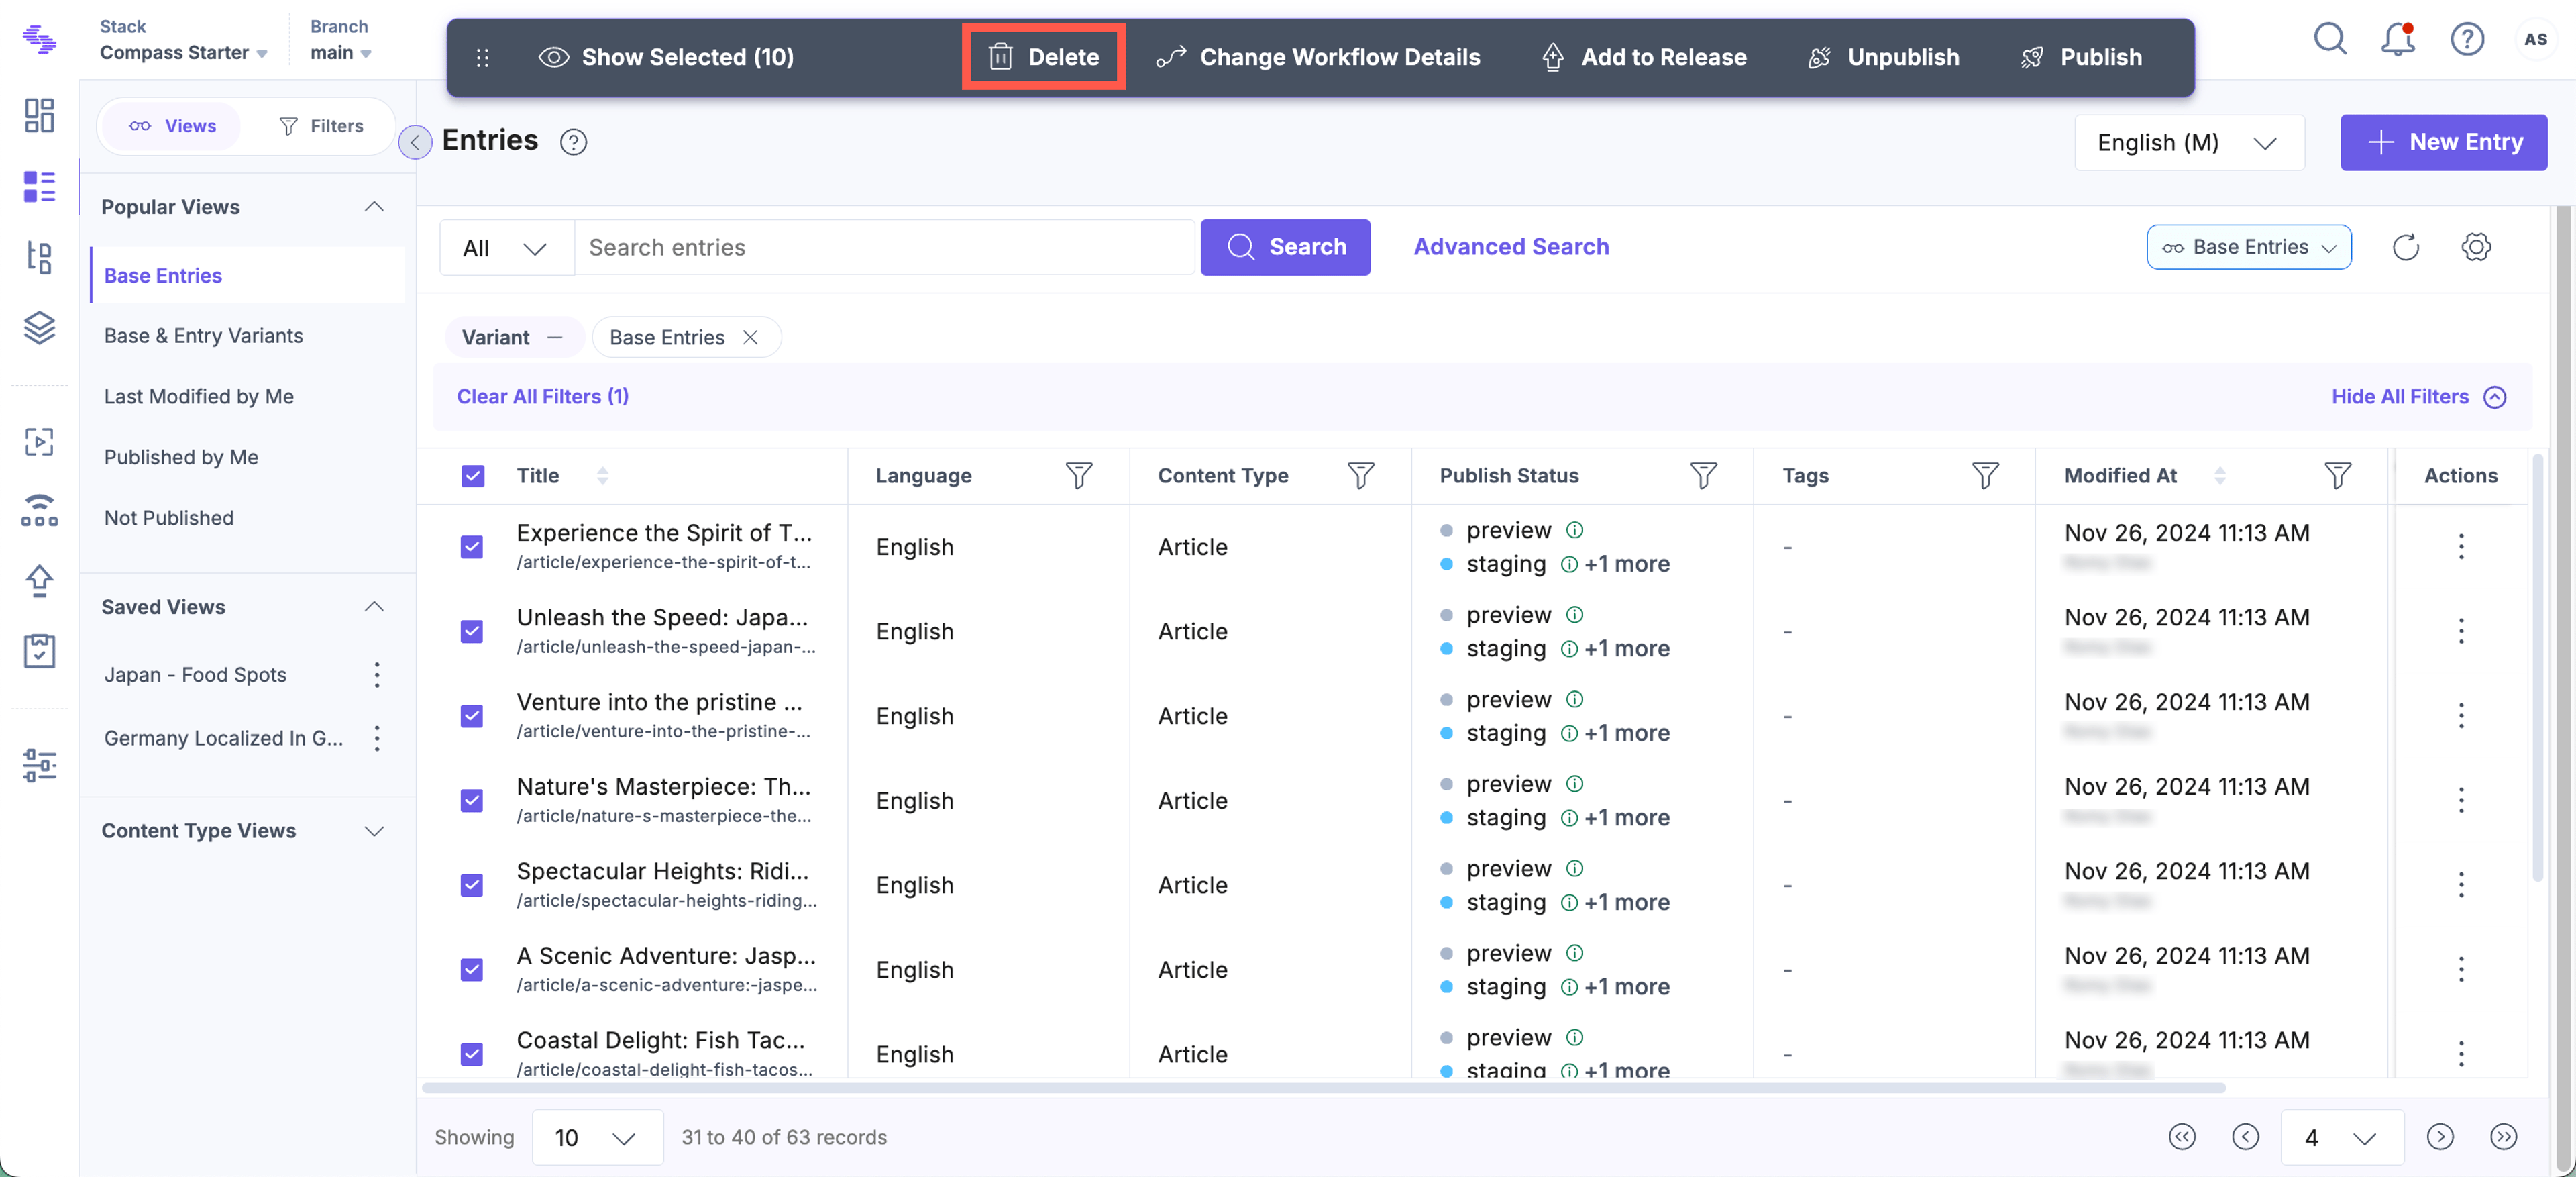Screen dimensions: 2576x1177
Task: Uncheck Spectacular Heights entry checkbox
Action: point(472,884)
